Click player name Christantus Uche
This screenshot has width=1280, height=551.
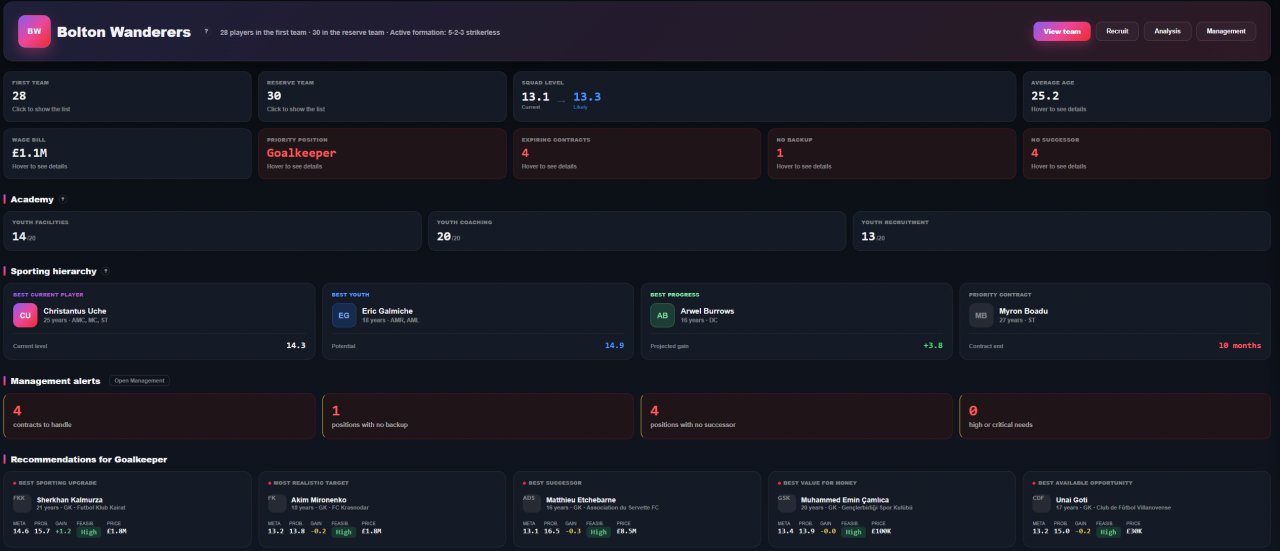74,311
